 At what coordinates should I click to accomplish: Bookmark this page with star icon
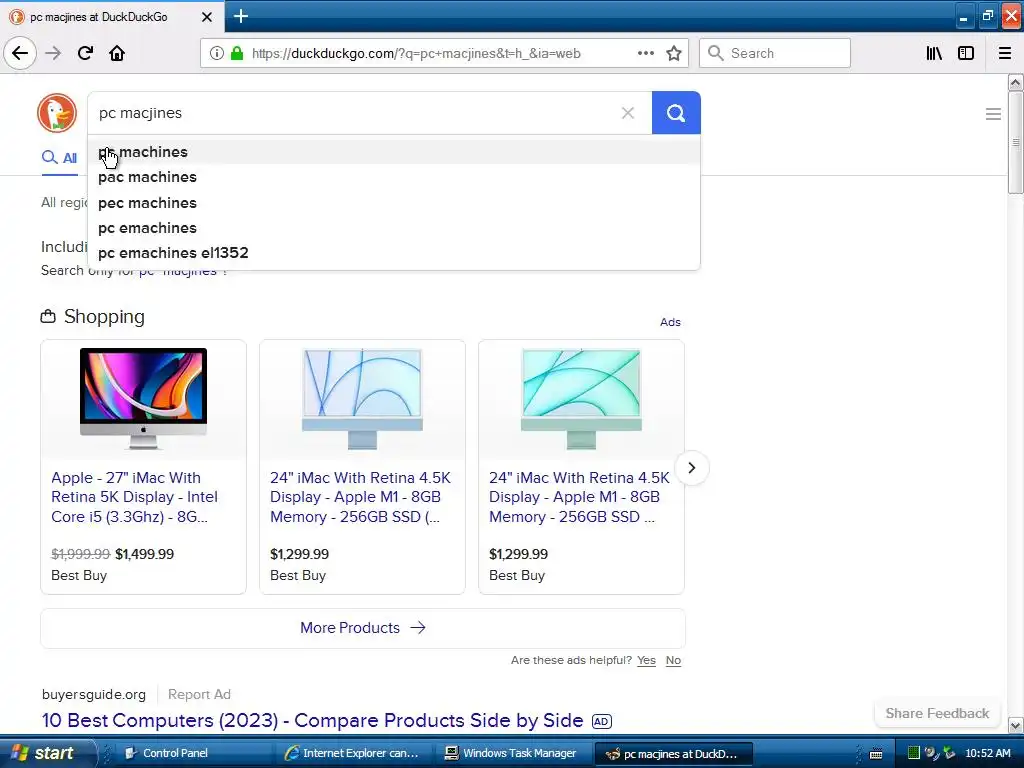(674, 54)
